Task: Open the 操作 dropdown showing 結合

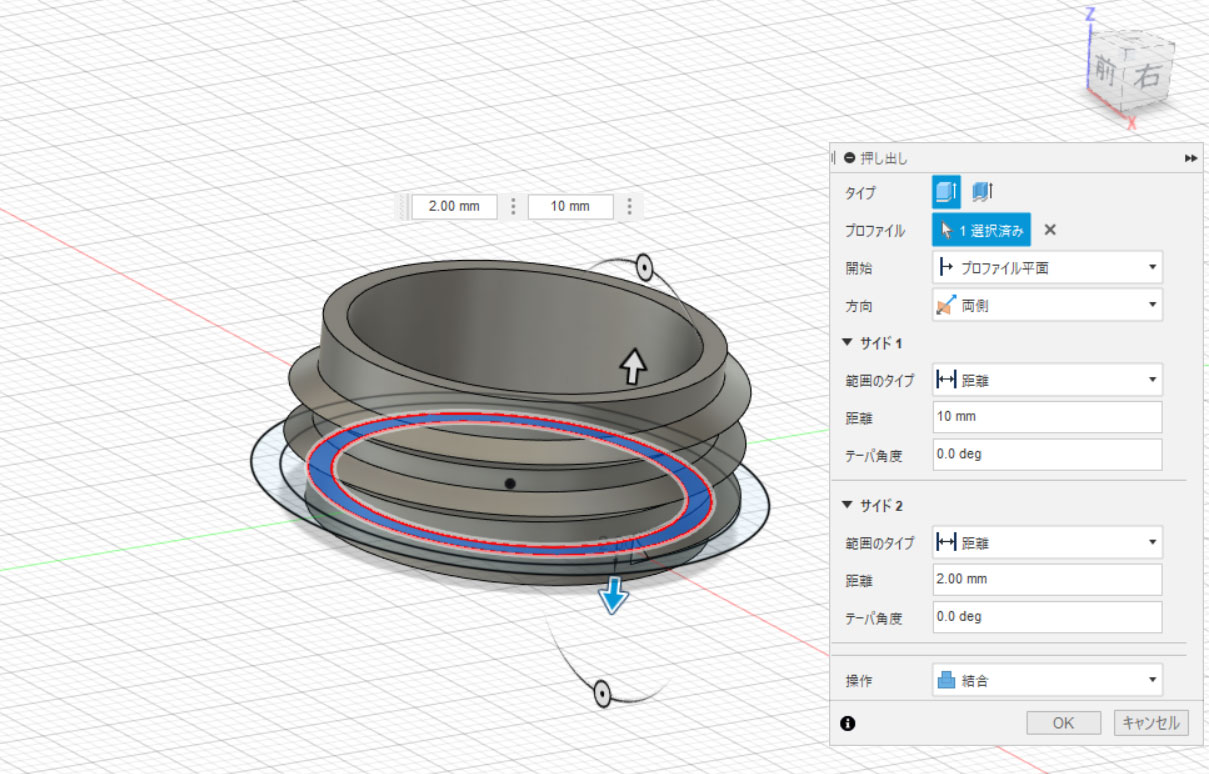Action: tap(1047, 681)
